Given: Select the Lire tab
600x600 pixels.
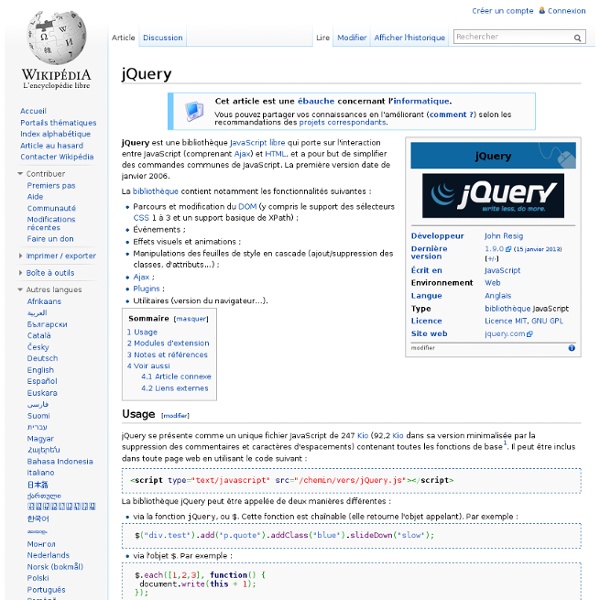Looking at the screenshot, I should (x=323, y=38).
